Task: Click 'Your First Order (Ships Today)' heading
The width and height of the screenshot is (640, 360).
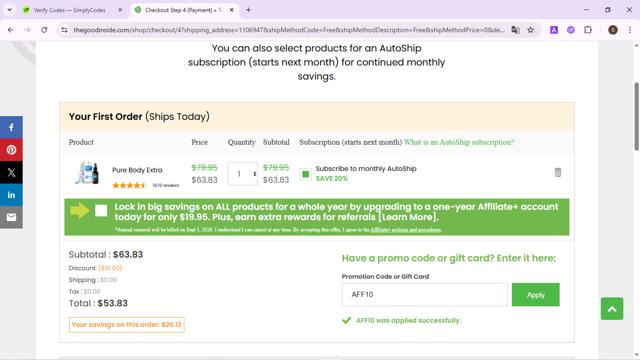Action: [139, 116]
